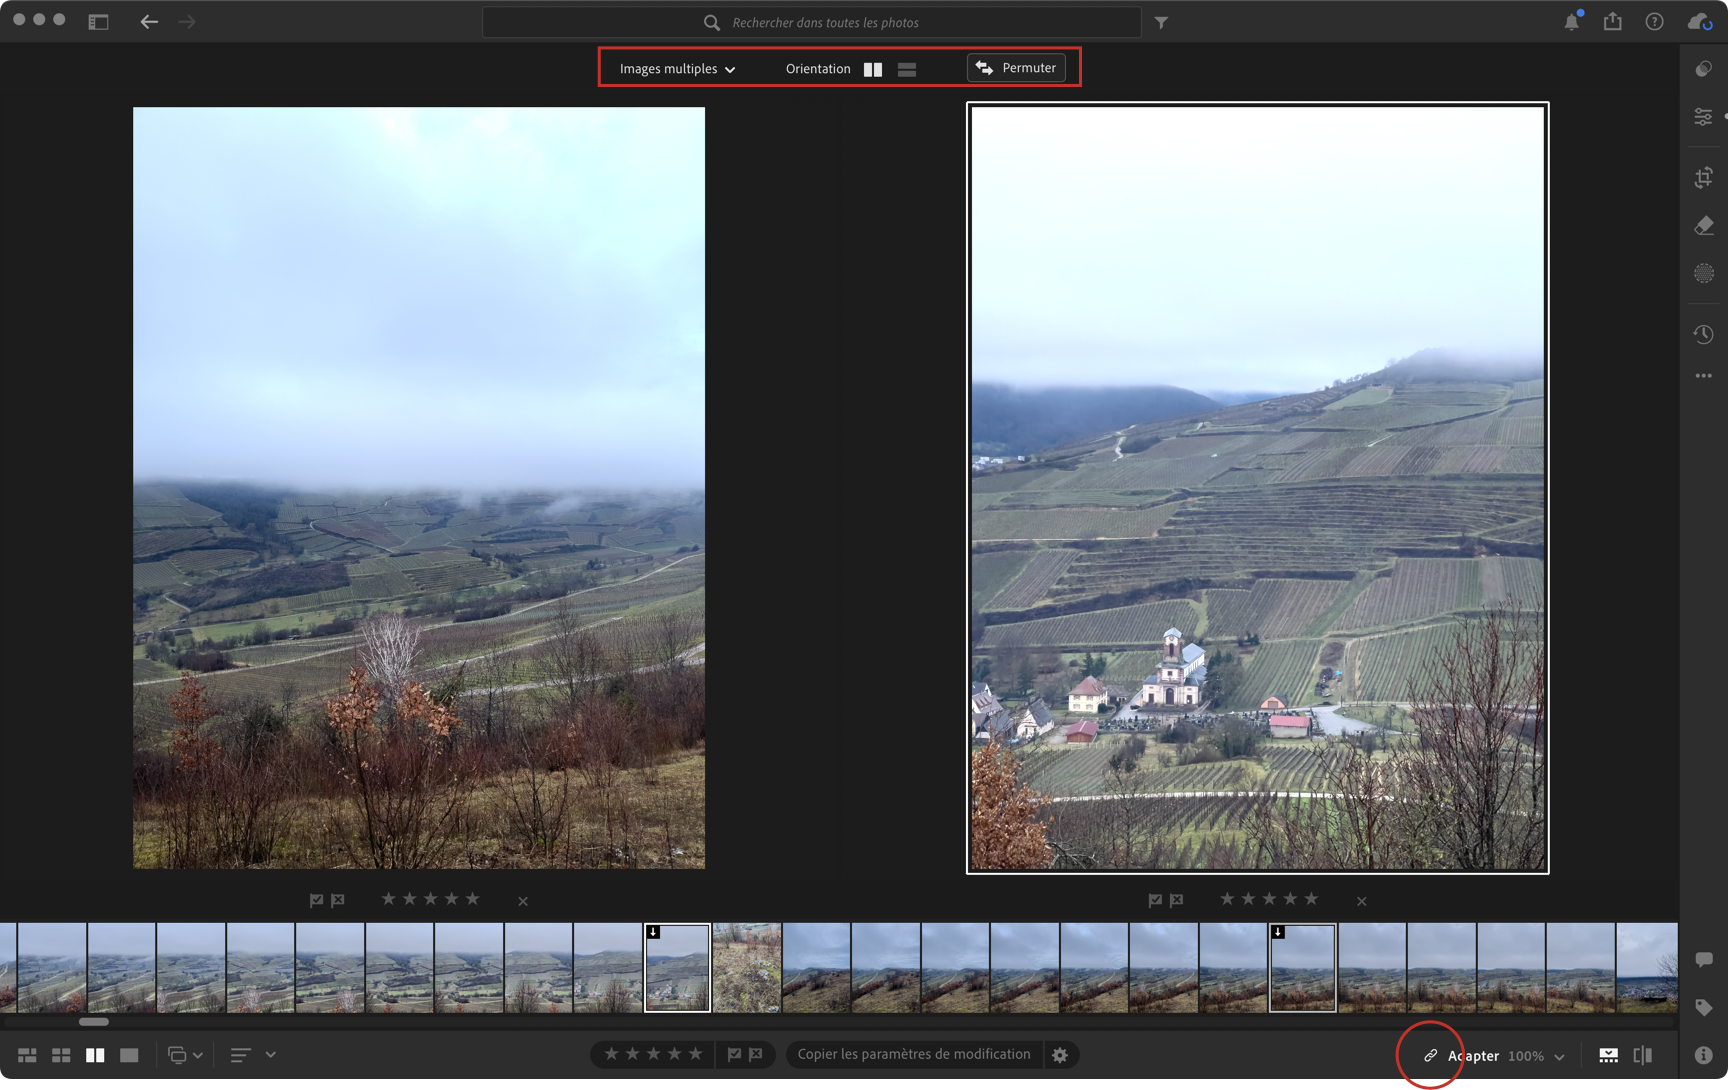
Task: Select the Healing eraser tool
Action: click(1704, 226)
